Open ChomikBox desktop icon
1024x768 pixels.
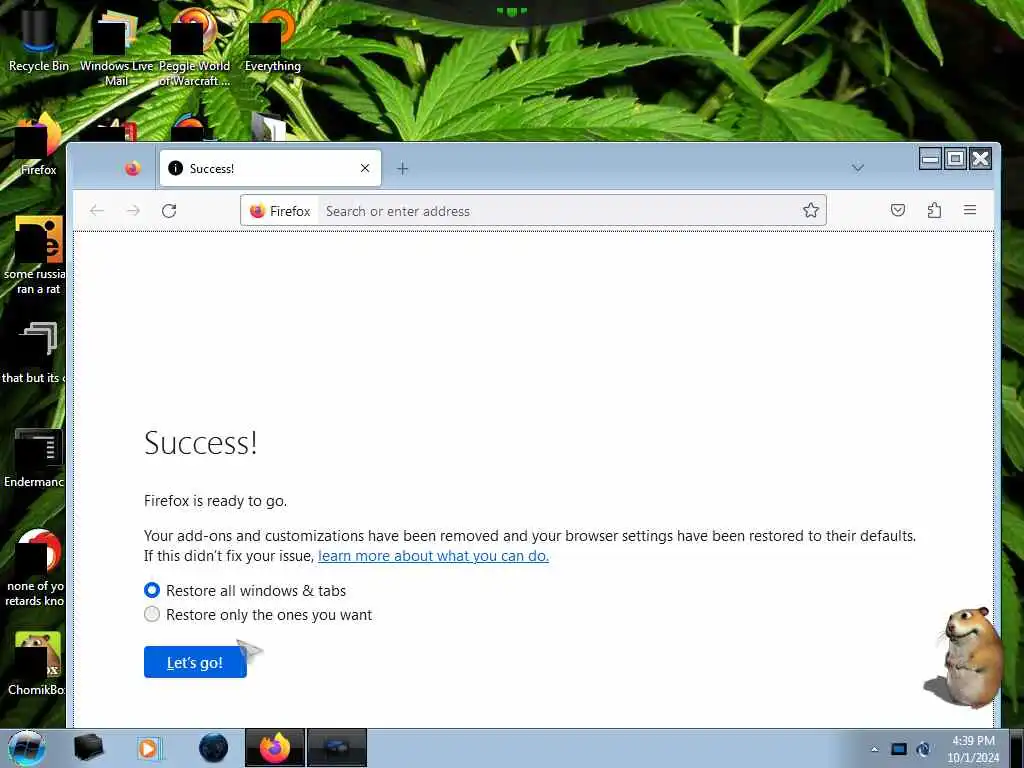click(37, 663)
